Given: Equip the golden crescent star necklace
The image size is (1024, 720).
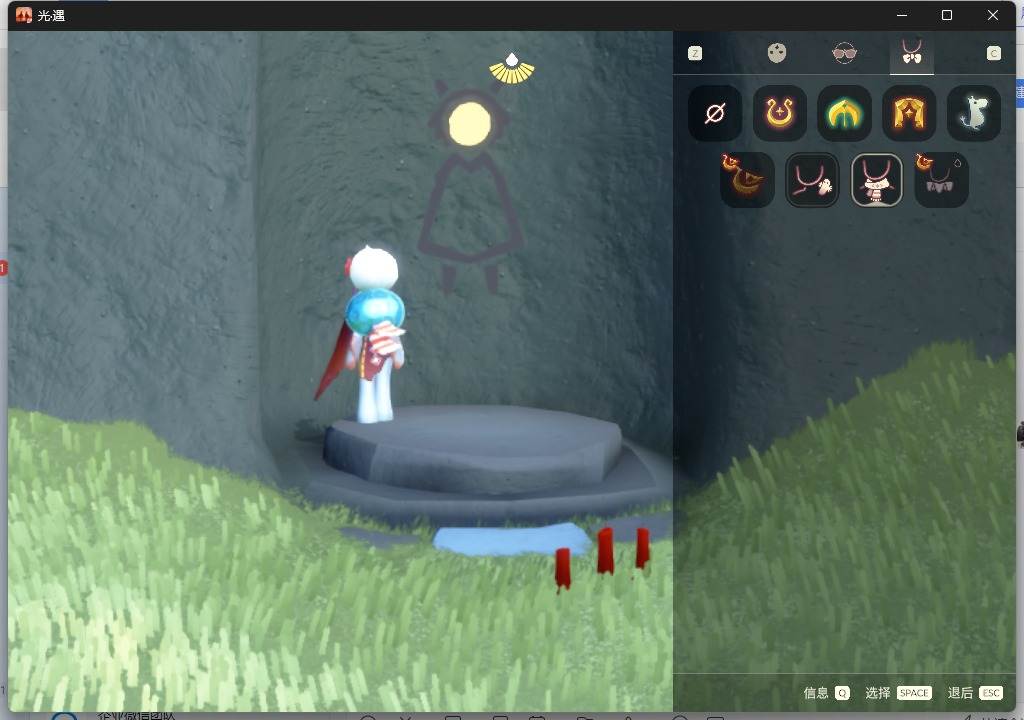Looking at the screenshot, I should pos(779,113).
